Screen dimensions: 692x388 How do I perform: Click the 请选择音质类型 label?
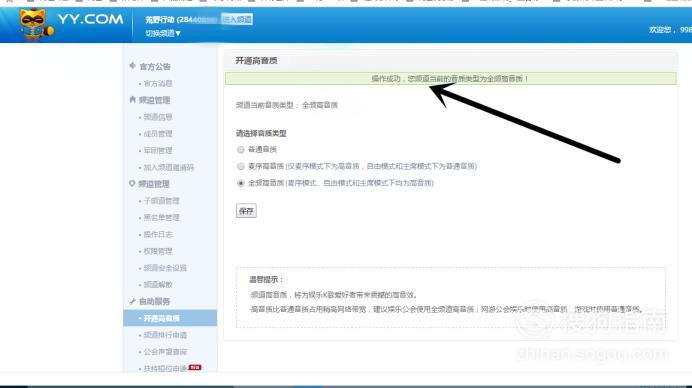point(261,133)
